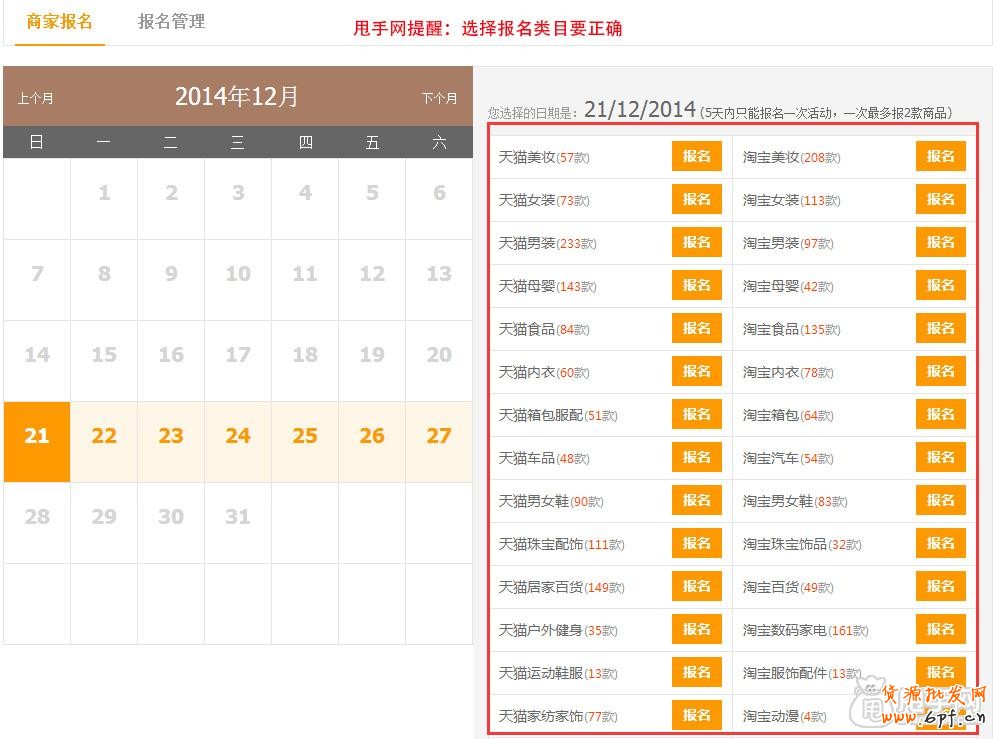Sign up for 淘宝箱包 category
The width and height of the screenshot is (996, 739).
tap(940, 414)
